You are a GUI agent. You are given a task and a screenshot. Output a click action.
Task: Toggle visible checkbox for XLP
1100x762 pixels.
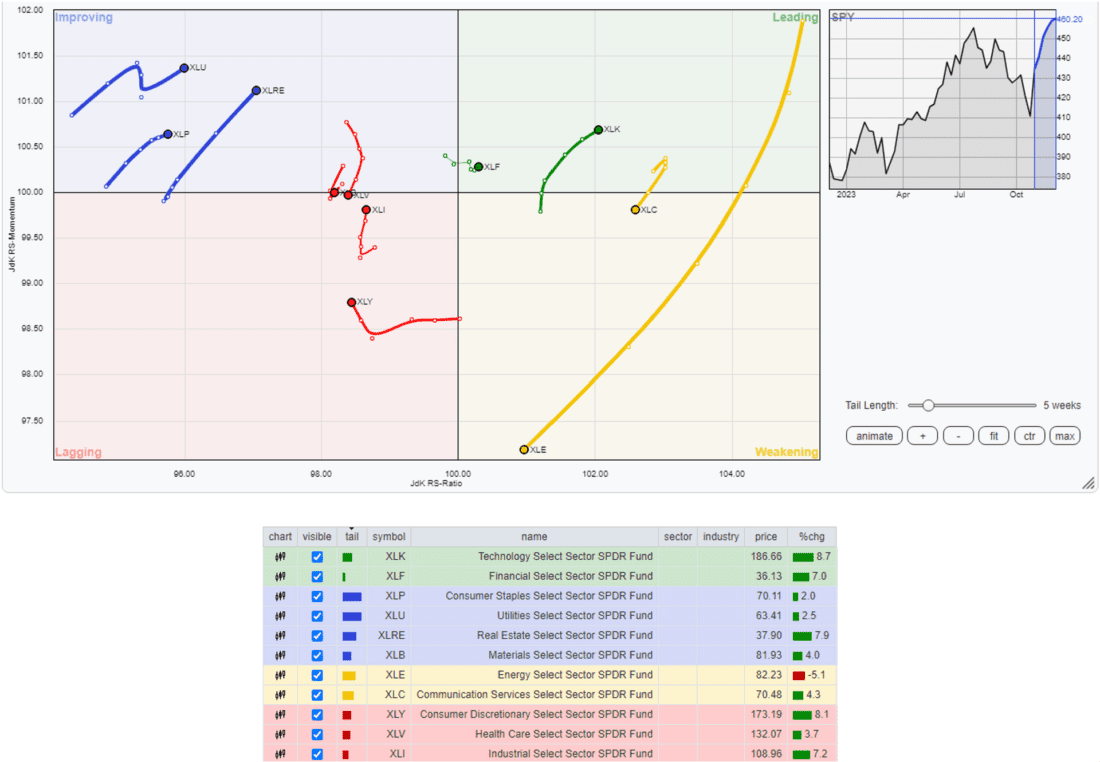click(317, 596)
